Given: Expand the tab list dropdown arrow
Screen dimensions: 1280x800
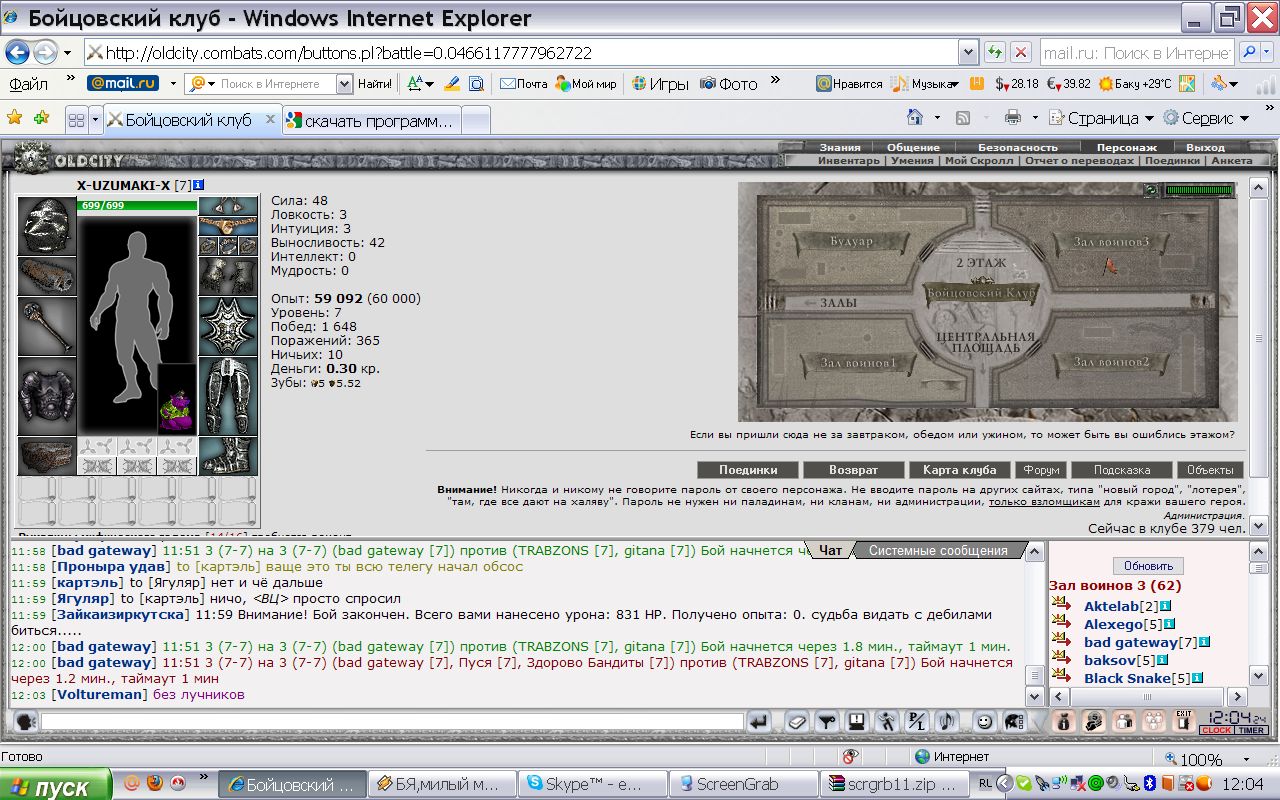Looking at the screenshot, I should [x=96, y=120].
